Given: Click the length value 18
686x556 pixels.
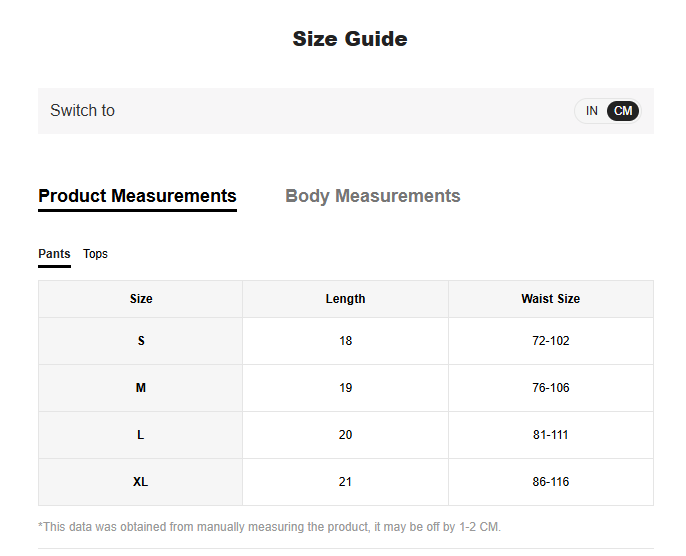Looking at the screenshot, I should (345, 341).
